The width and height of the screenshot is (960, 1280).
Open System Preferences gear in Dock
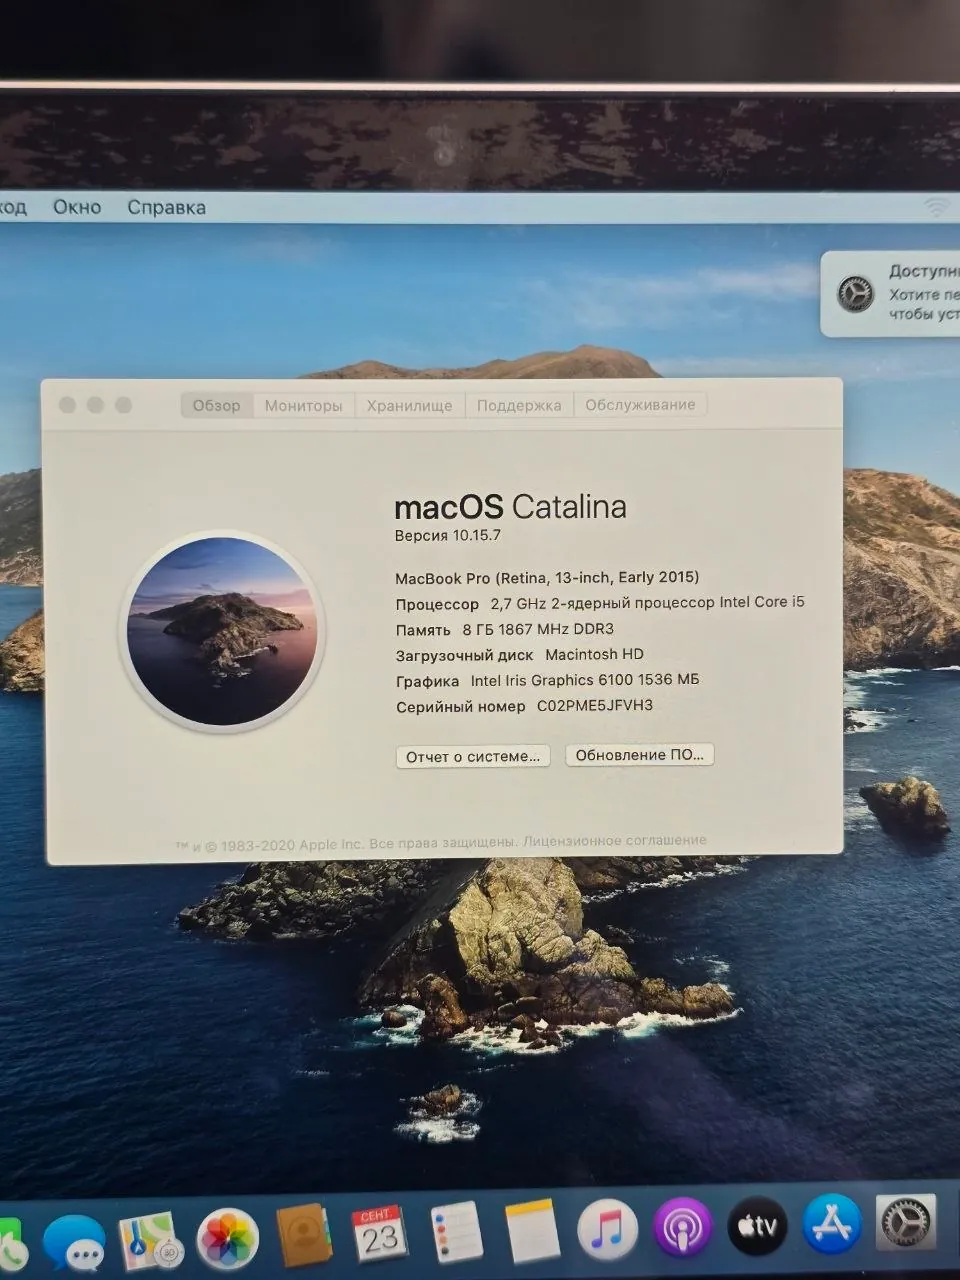pos(906,1222)
